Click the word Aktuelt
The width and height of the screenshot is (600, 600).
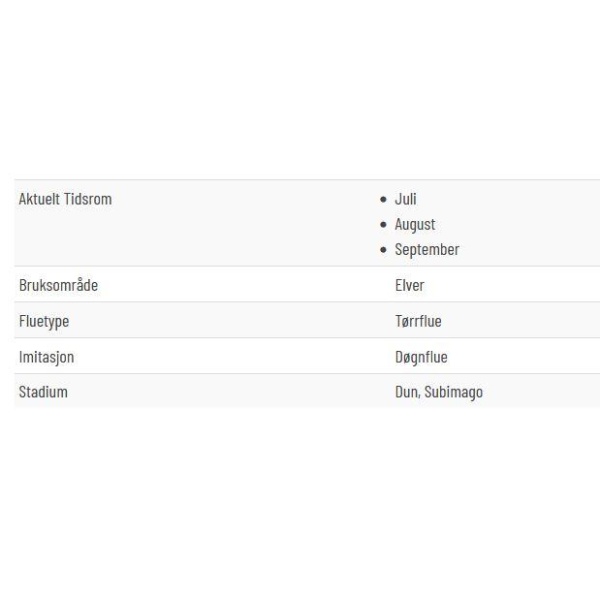[39, 199]
